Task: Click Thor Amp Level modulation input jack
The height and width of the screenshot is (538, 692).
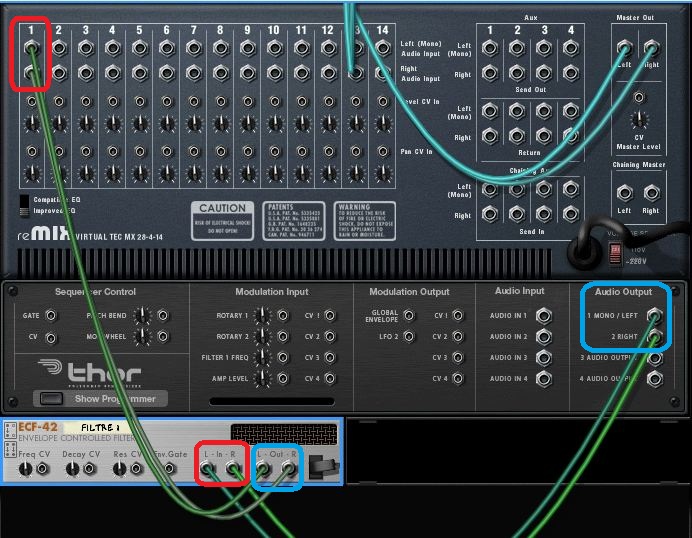Action: tap(283, 379)
